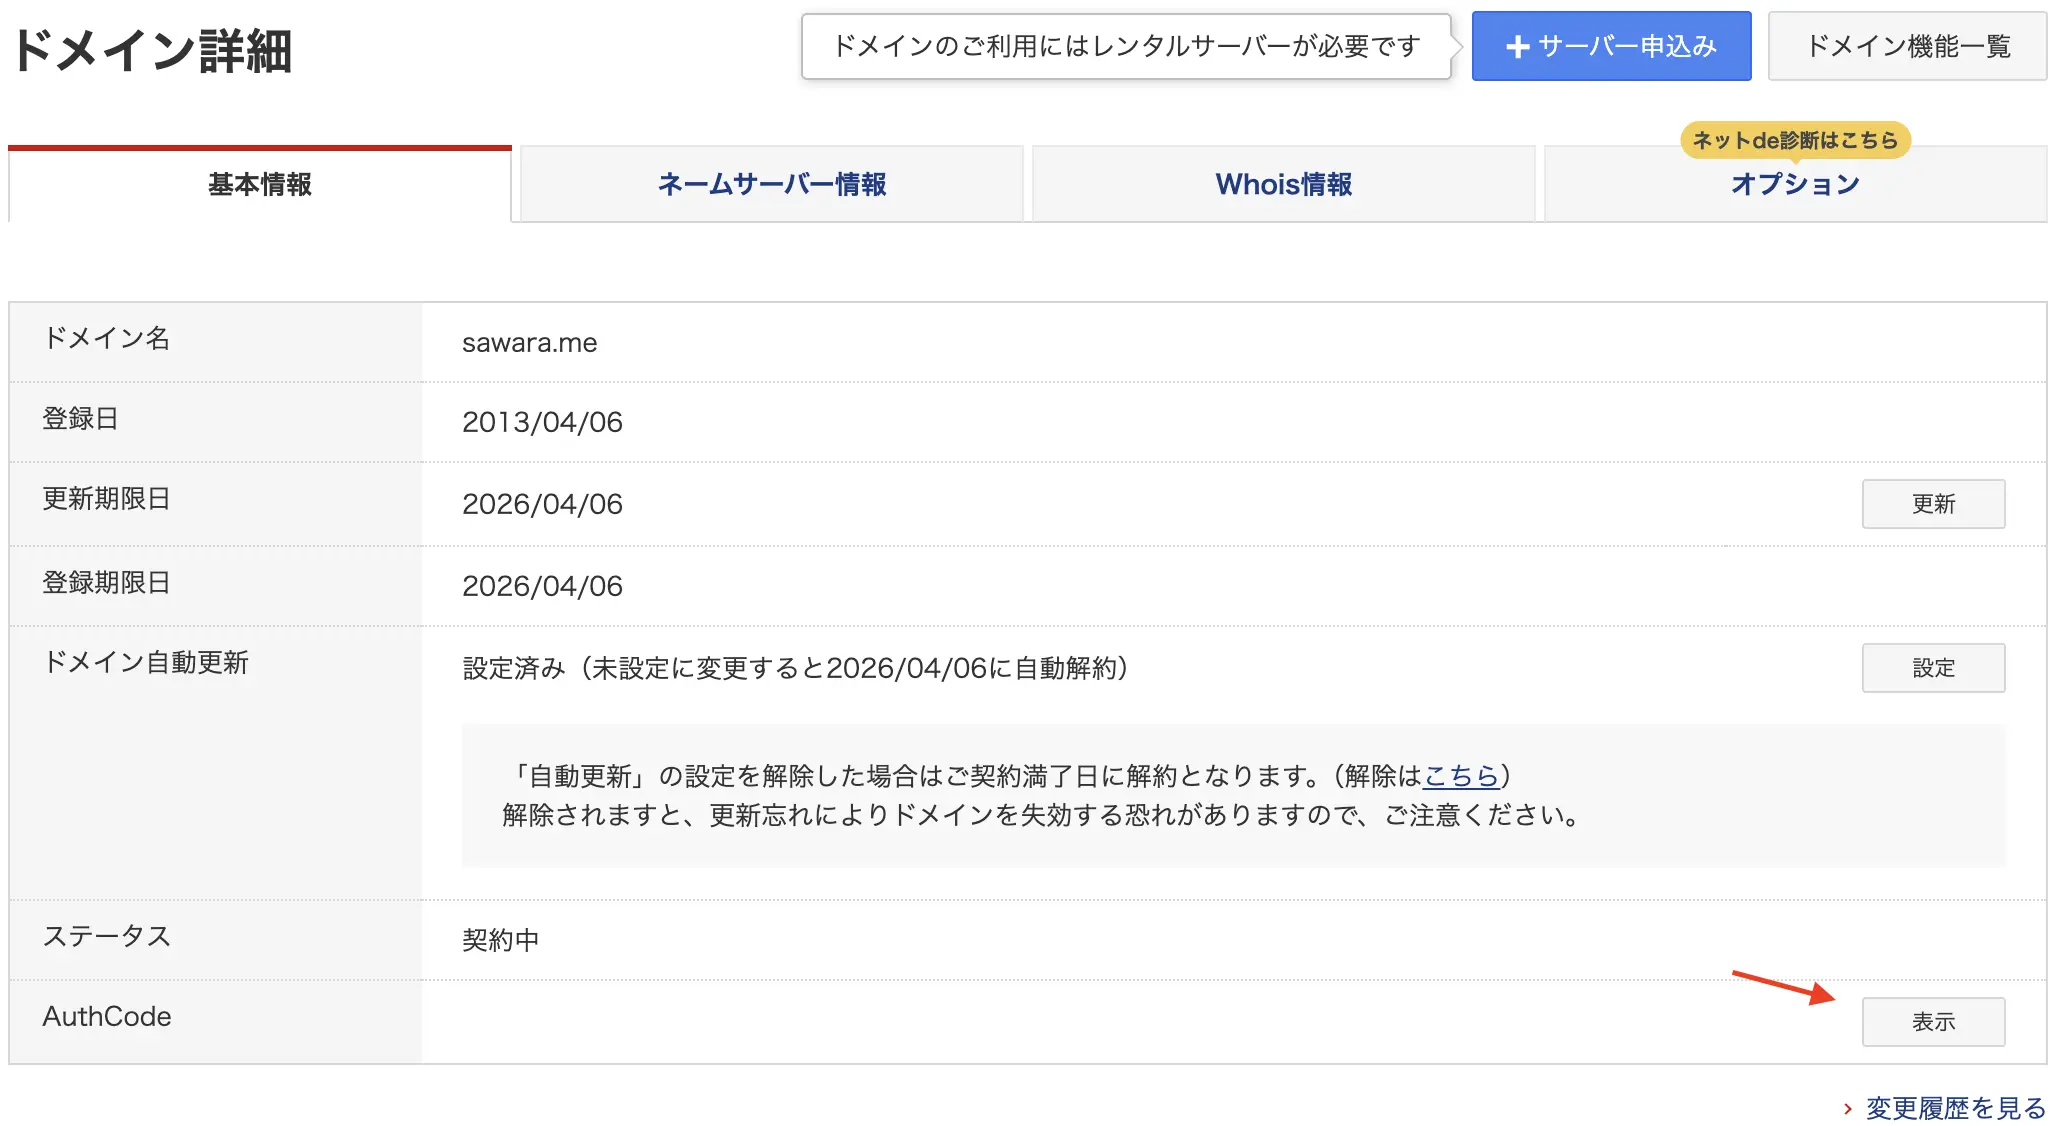Click the ネットde診断はこちら yellow badge
The height and width of the screenshot is (1126, 2054).
tap(1795, 140)
